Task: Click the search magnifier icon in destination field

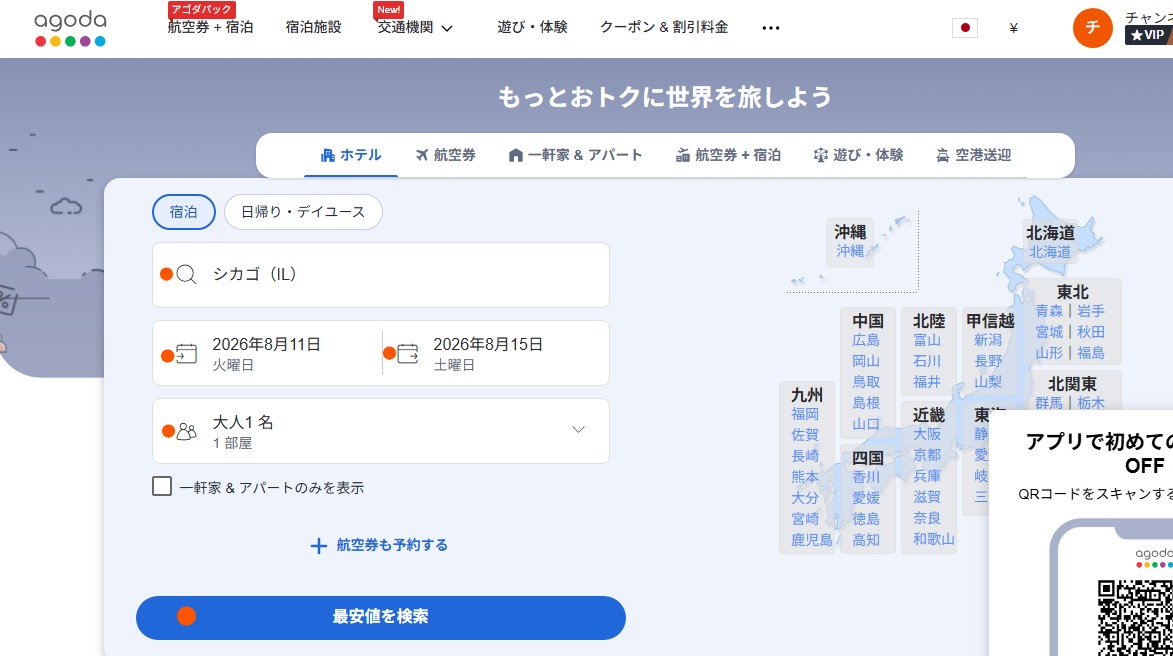Action: coord(187,275)
